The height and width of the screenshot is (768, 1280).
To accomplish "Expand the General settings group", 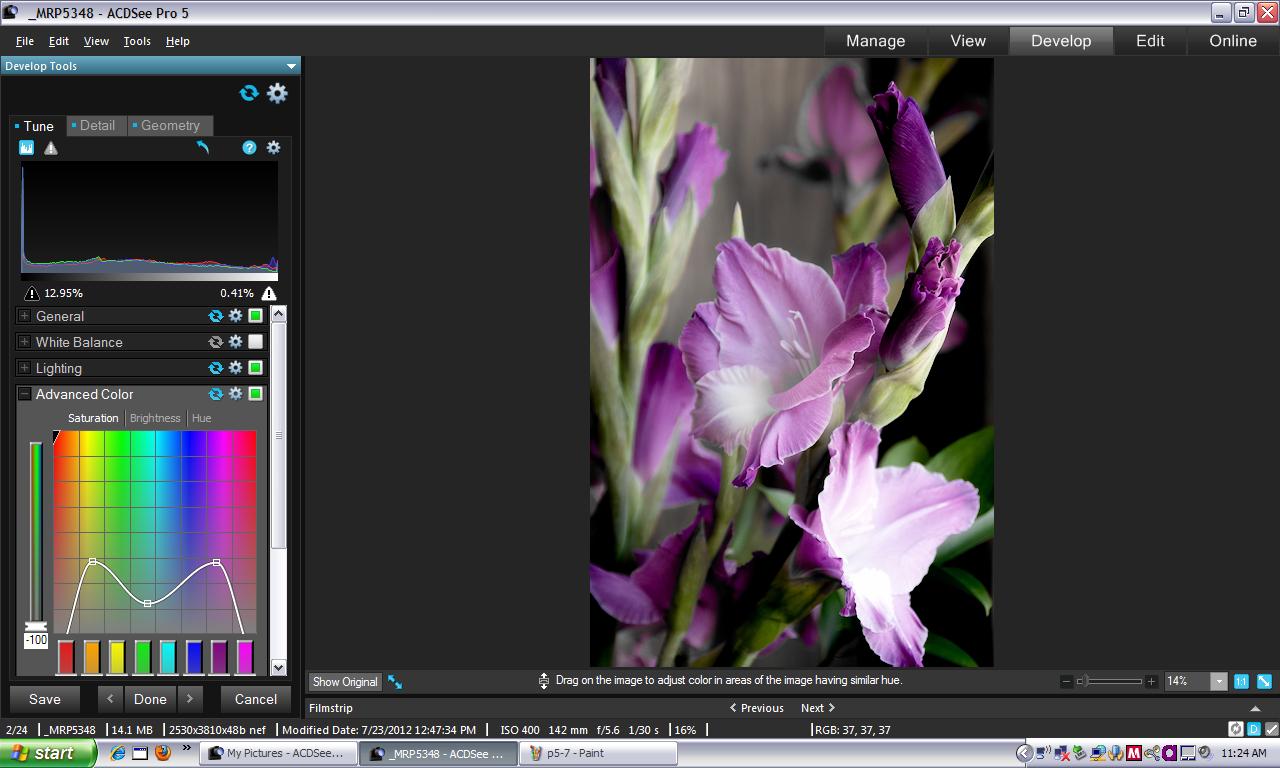I will pyautogui.click(x=24, y=316).
